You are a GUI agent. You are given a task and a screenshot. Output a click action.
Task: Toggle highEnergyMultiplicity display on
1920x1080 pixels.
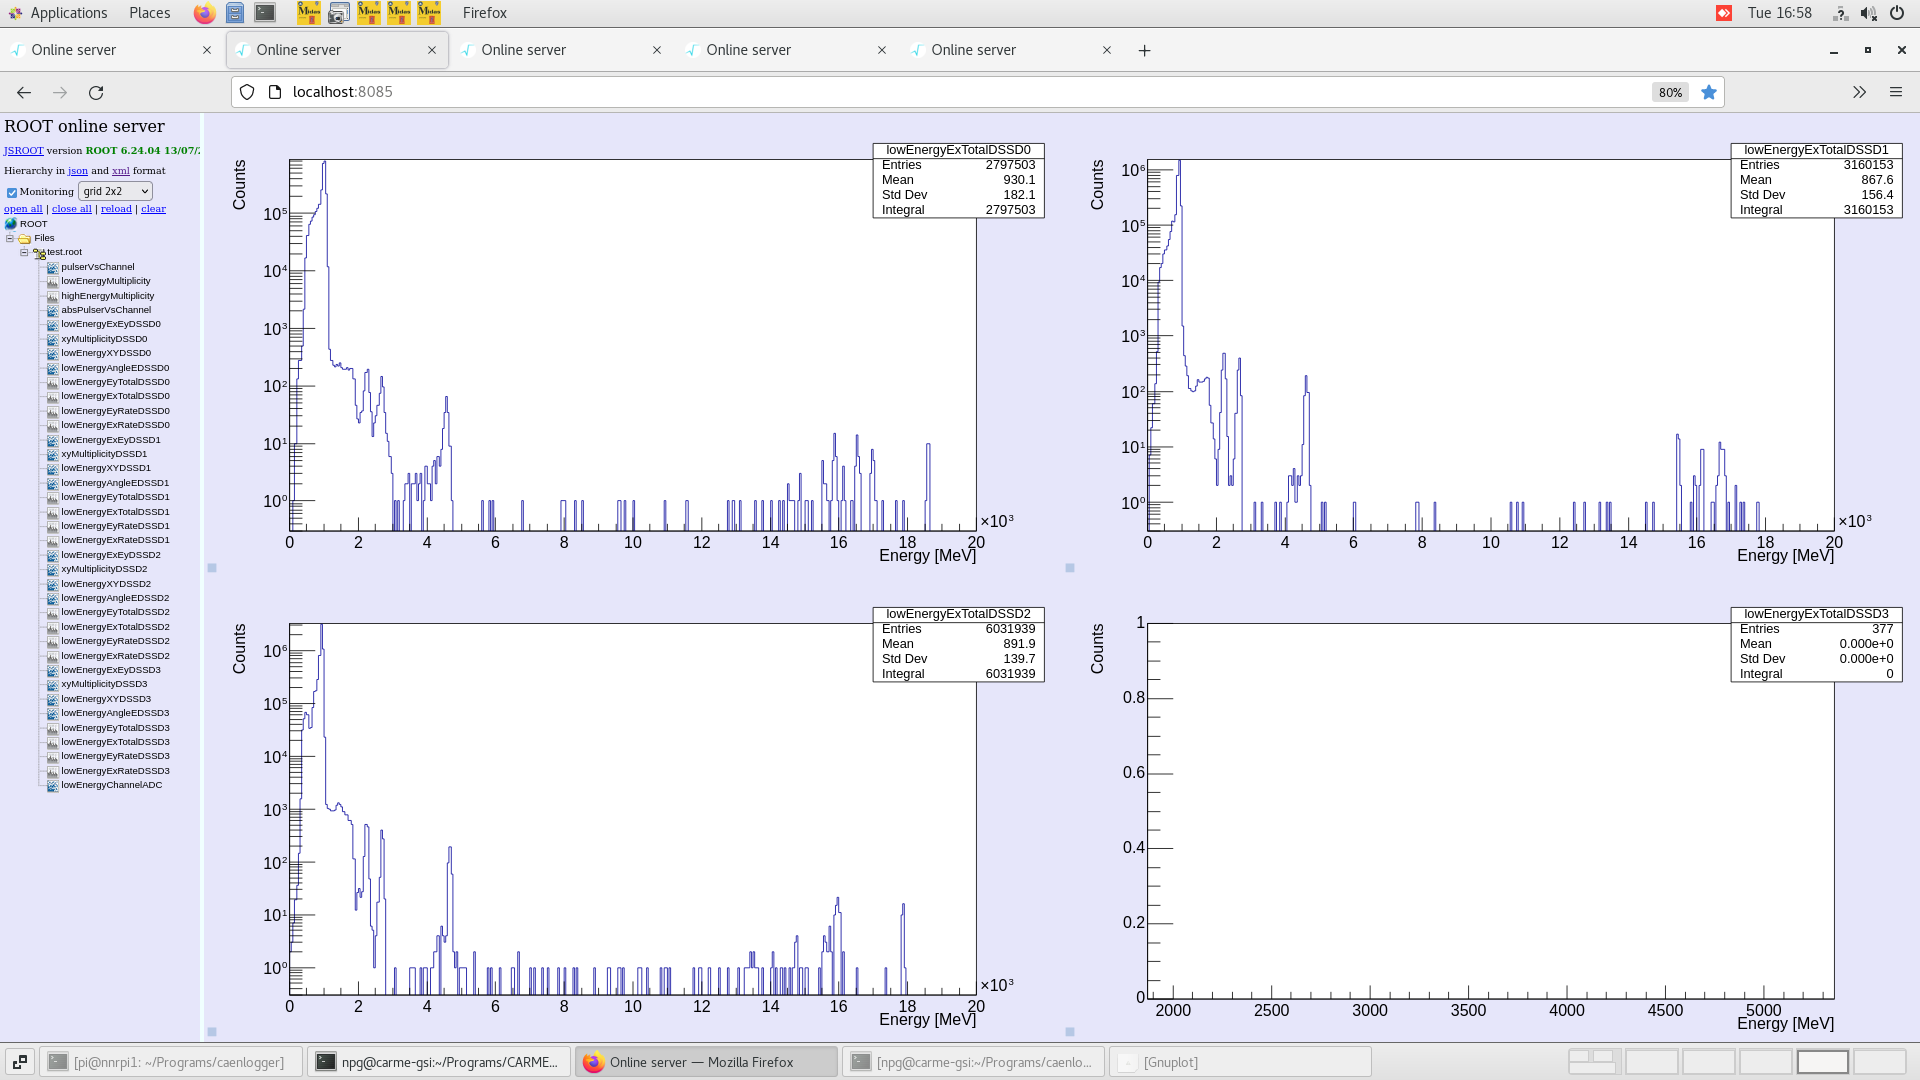click(x=51, y=295)
